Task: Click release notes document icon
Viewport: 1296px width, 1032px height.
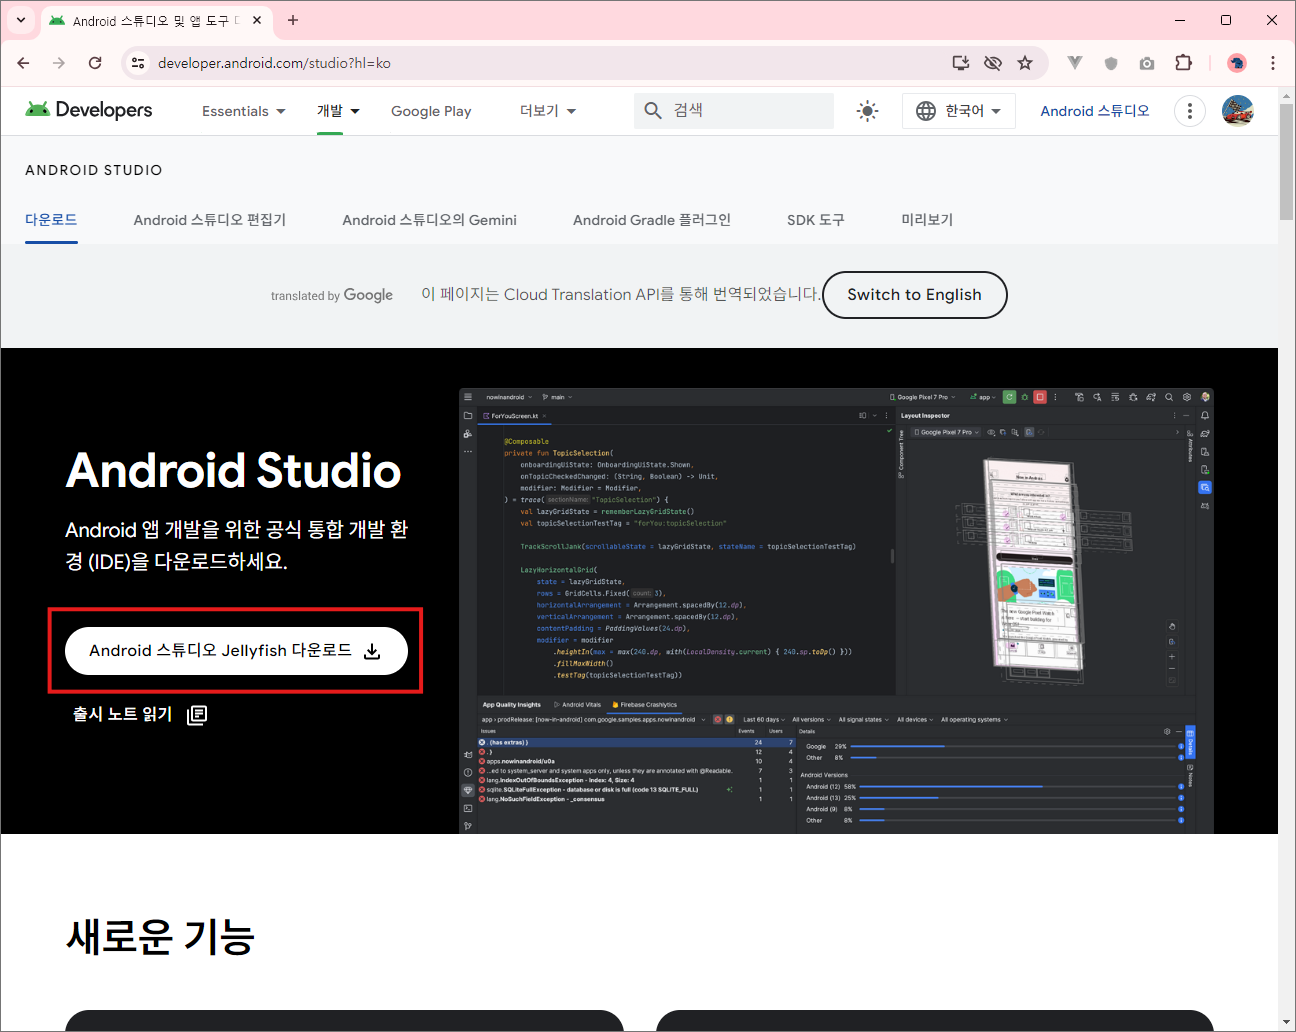Action: pyautogui.click(x=197, y=714)
